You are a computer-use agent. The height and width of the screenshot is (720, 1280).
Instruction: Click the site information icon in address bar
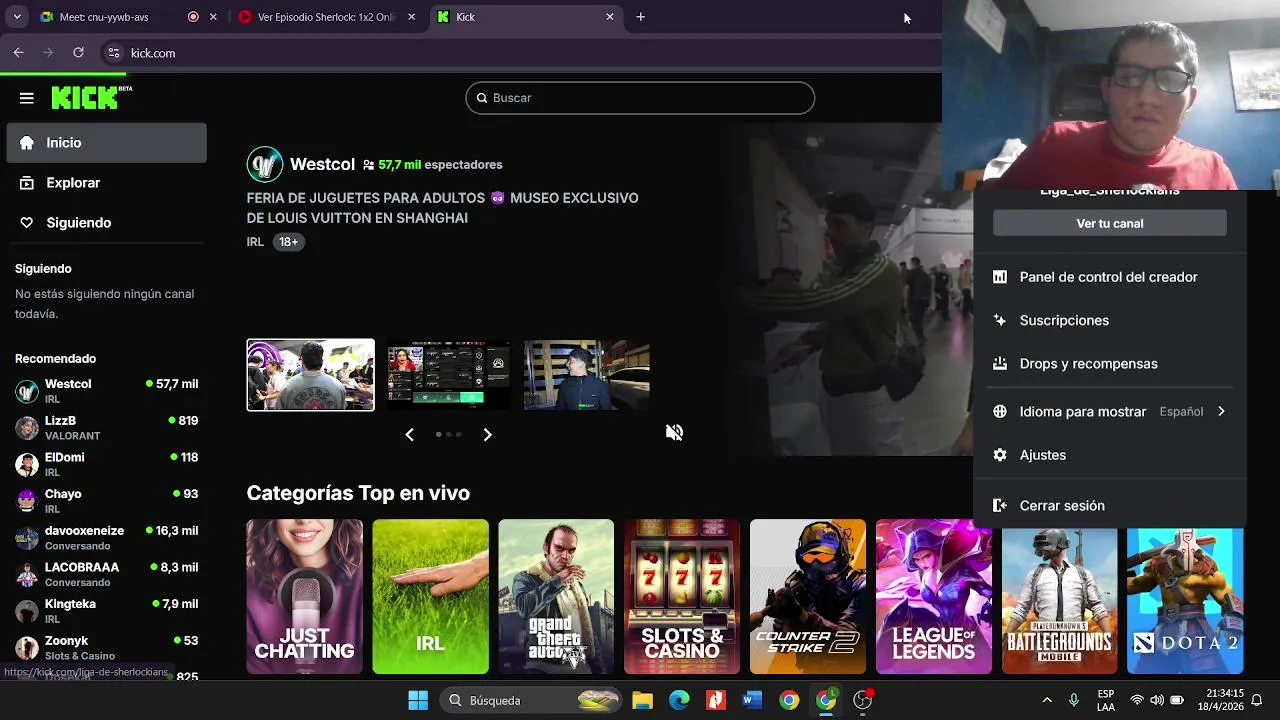(114, 53)
